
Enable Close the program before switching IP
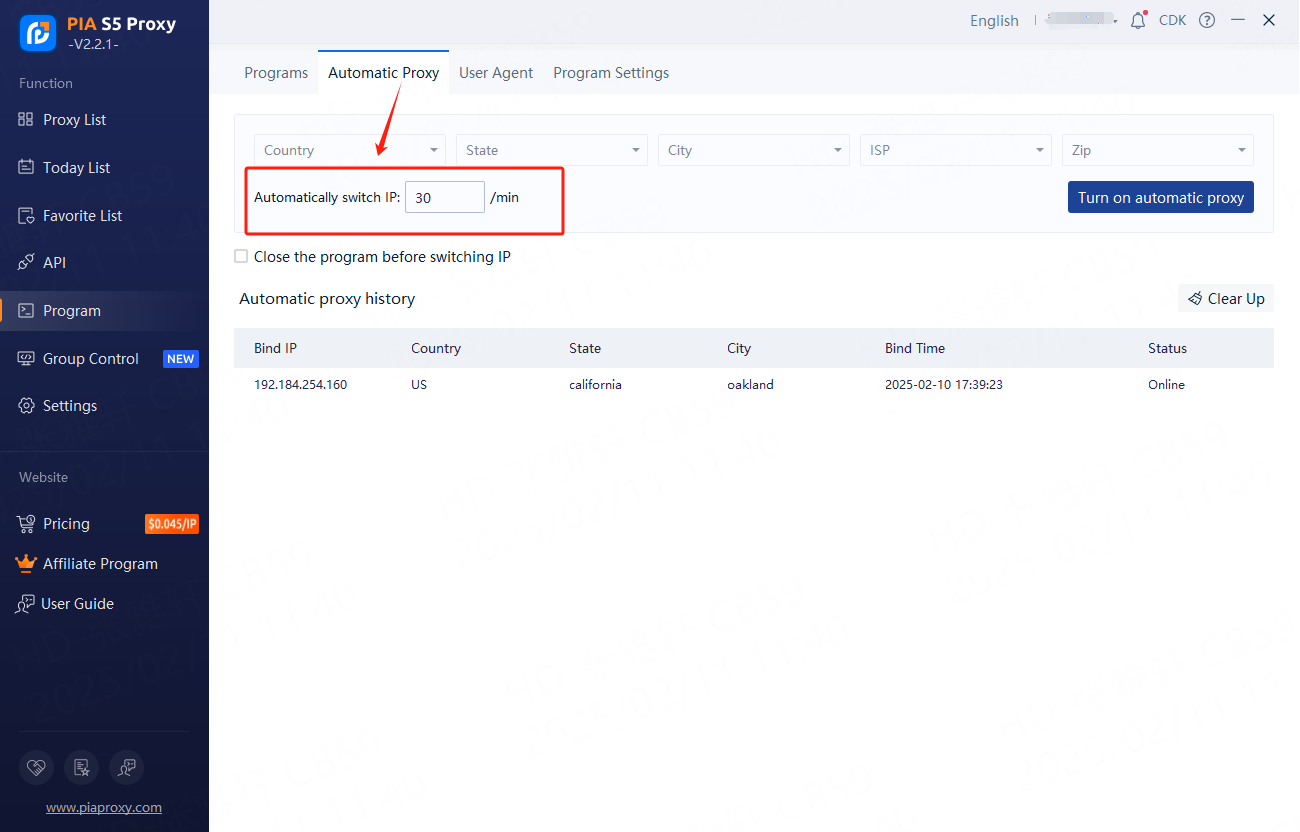pos(241,257)
